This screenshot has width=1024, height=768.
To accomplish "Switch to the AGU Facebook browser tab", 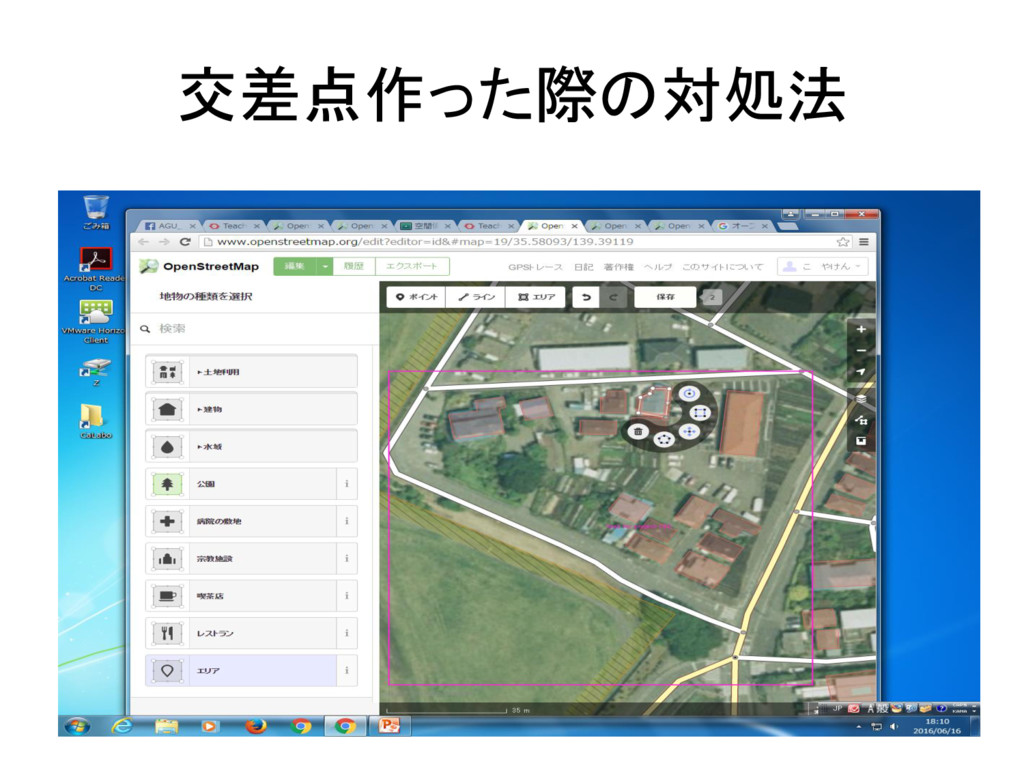I will 168,226.
